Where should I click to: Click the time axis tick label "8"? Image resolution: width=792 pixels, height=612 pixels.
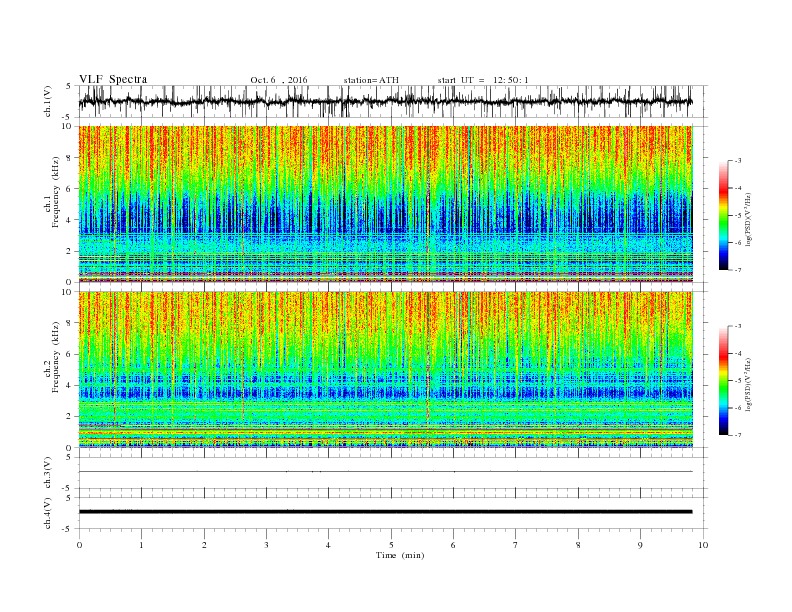(578, 545)
